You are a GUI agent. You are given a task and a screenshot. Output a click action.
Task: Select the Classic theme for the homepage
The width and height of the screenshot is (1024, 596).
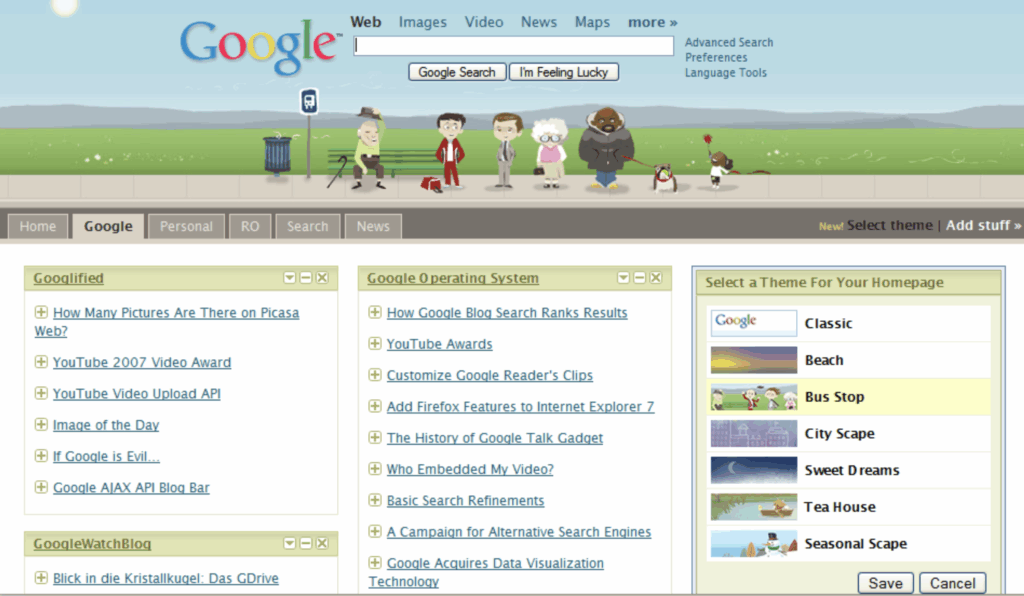[x=753, y=322]
